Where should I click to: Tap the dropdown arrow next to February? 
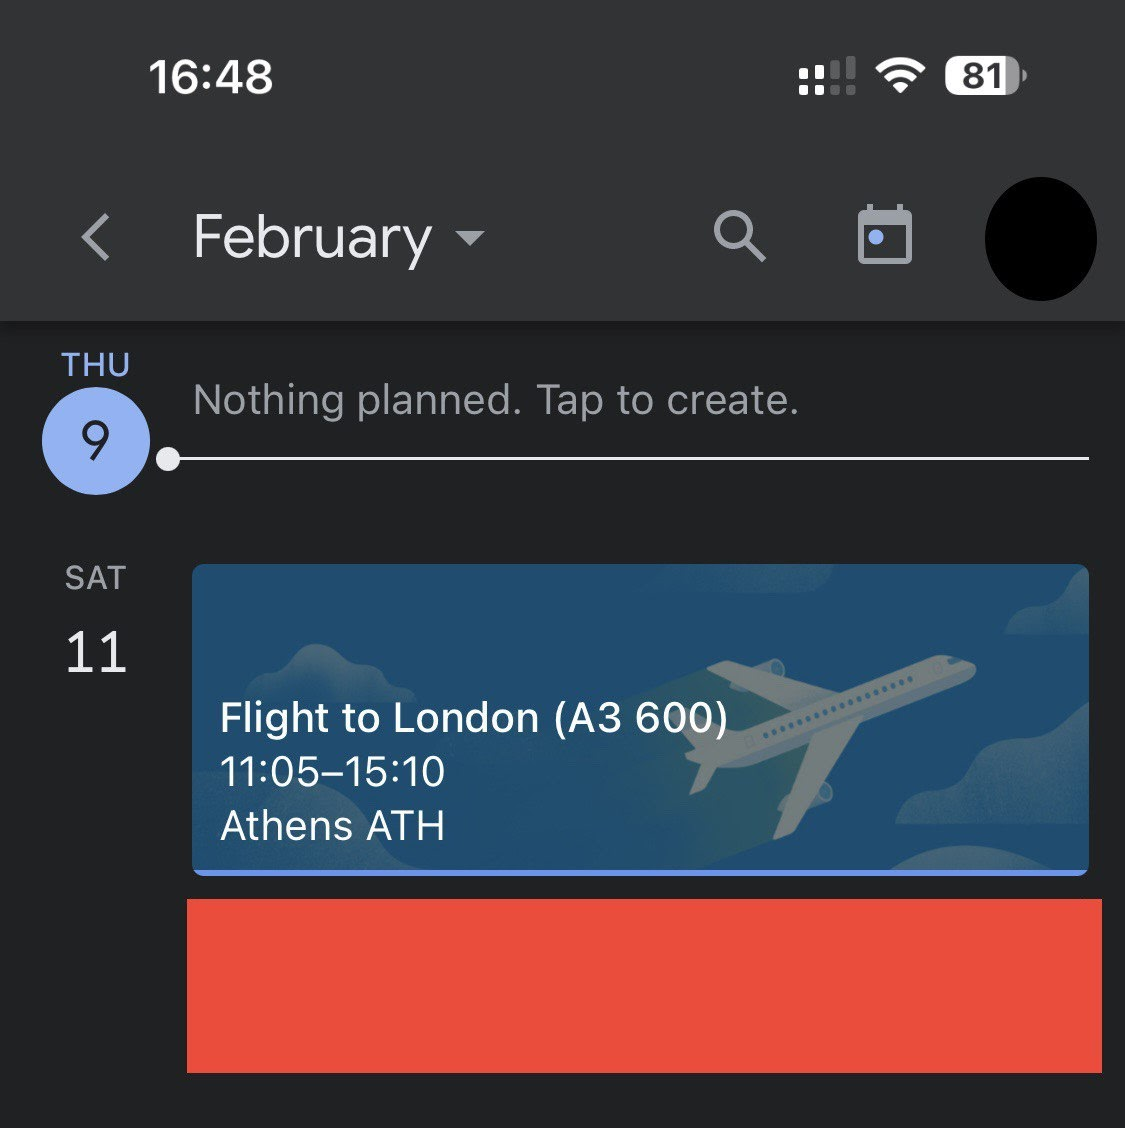tap(469, 240)
